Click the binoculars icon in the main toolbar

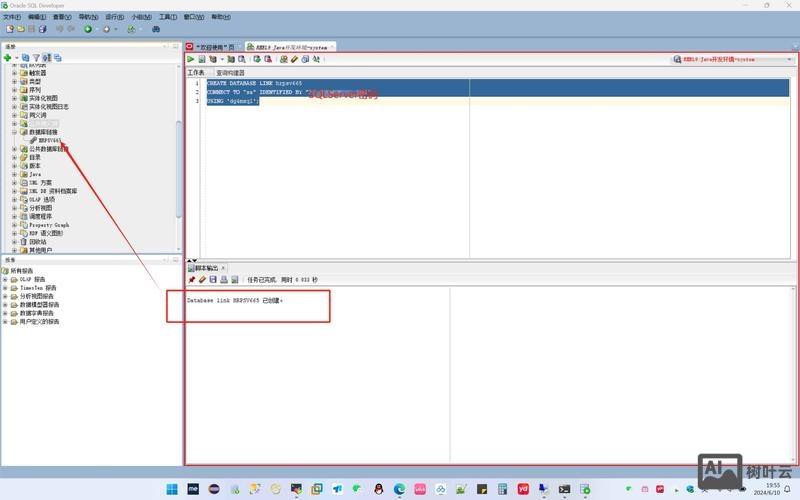click(155, 29)
